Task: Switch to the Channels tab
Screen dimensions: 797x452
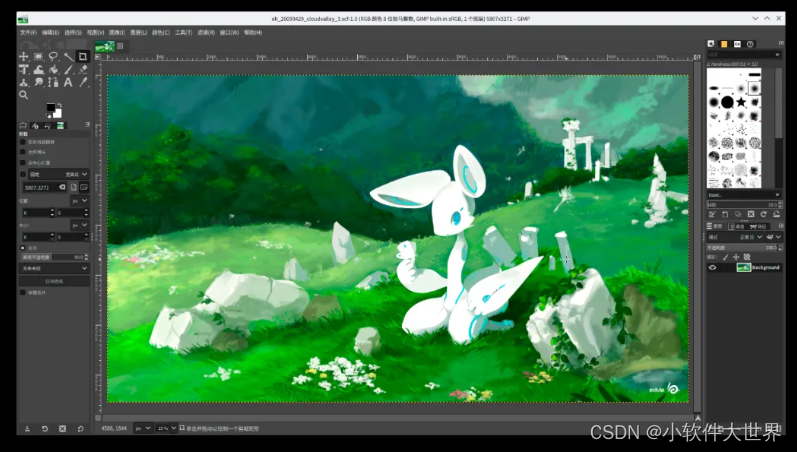Action: pyautogui.click(x=738, y=226)
